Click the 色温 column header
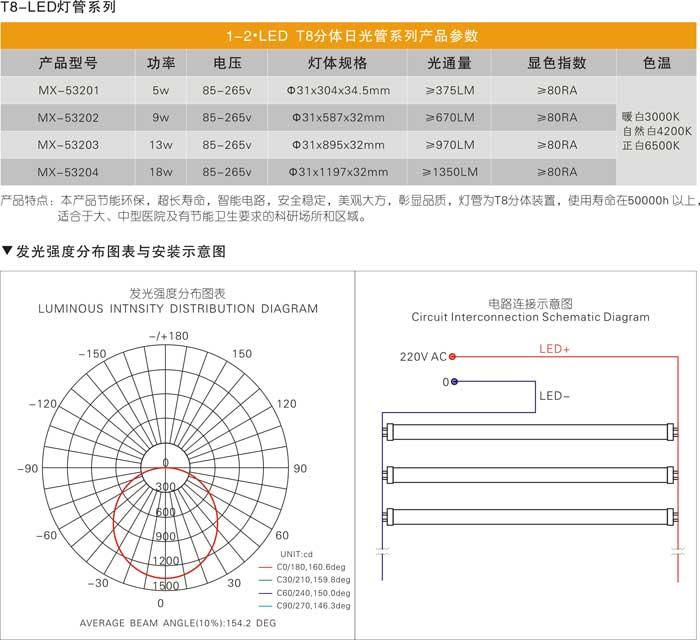The width and height of the screenshot is (700, 640). pyautogui.click(x=657, y=63)
